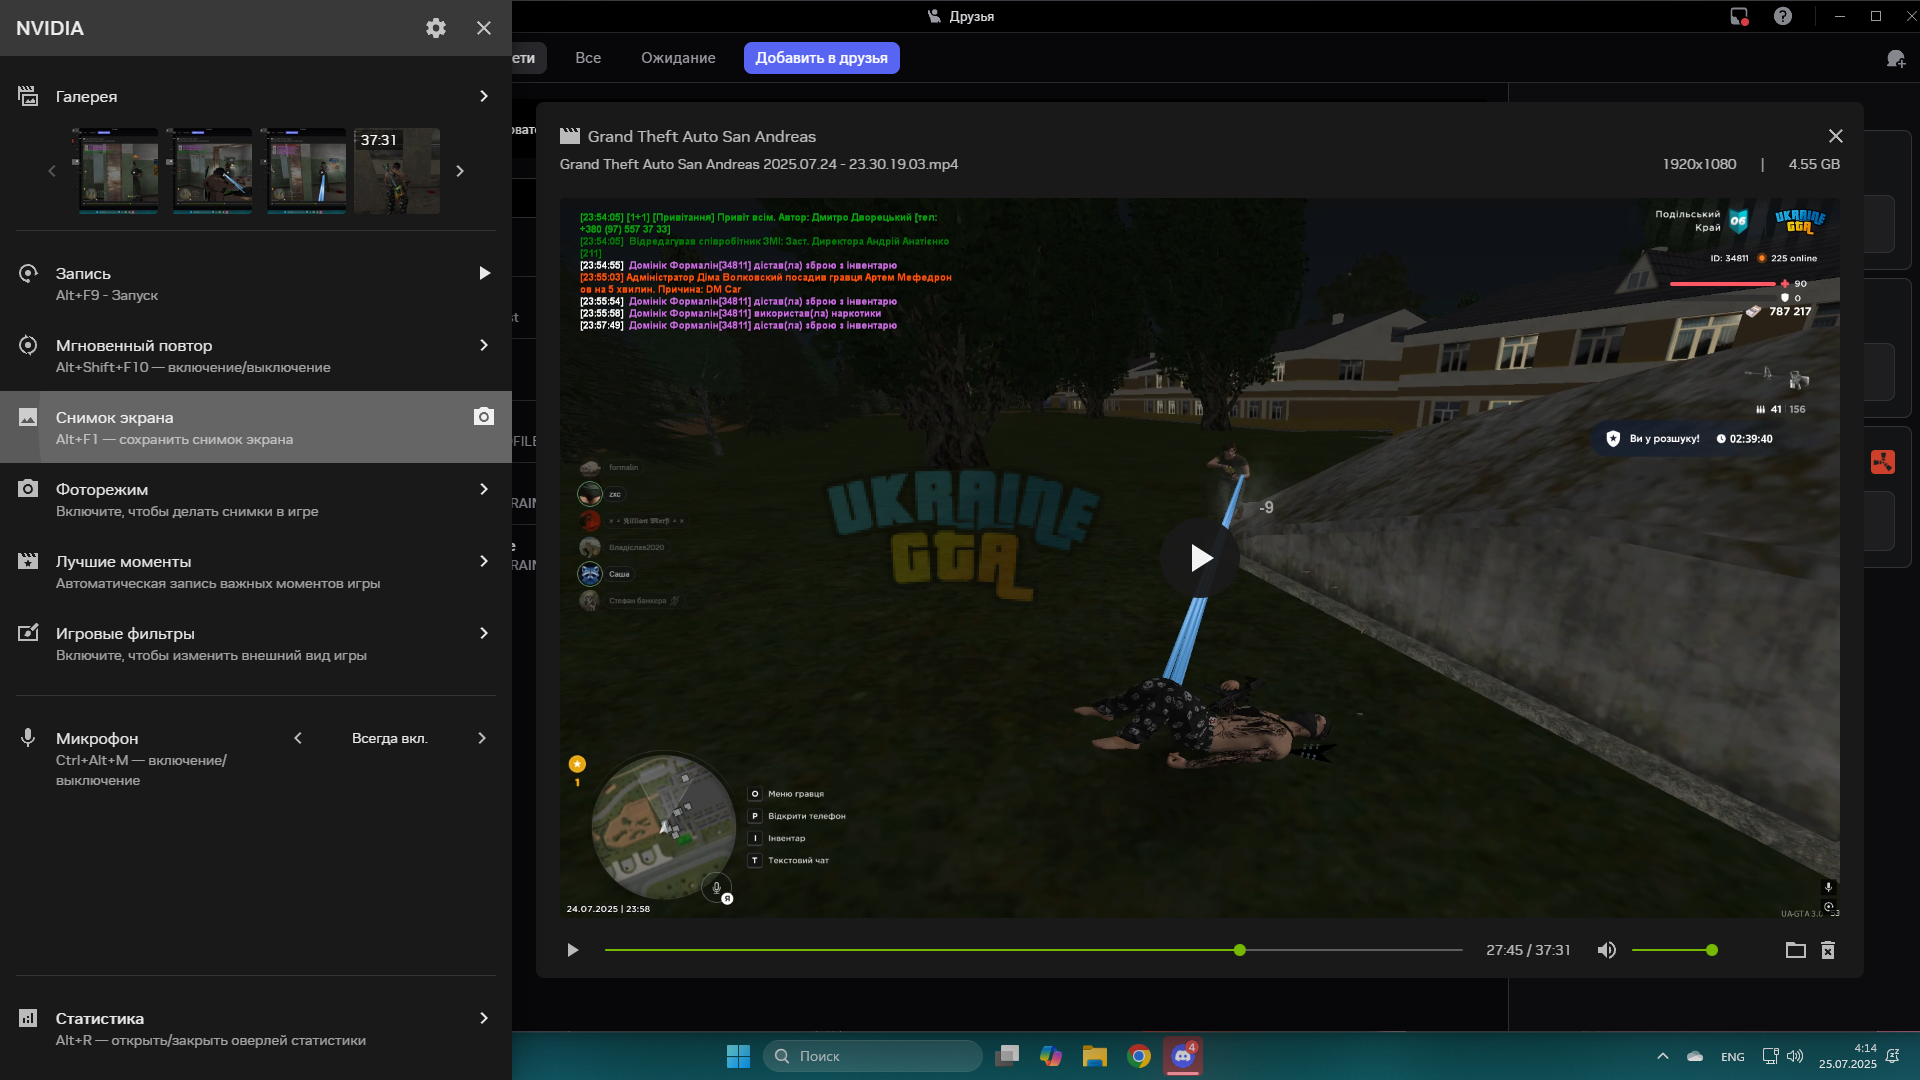The width and height of the screenshot is (1920, 1080).
Task: Delete the video with trash icon
Action: (x=1828, y=950)
